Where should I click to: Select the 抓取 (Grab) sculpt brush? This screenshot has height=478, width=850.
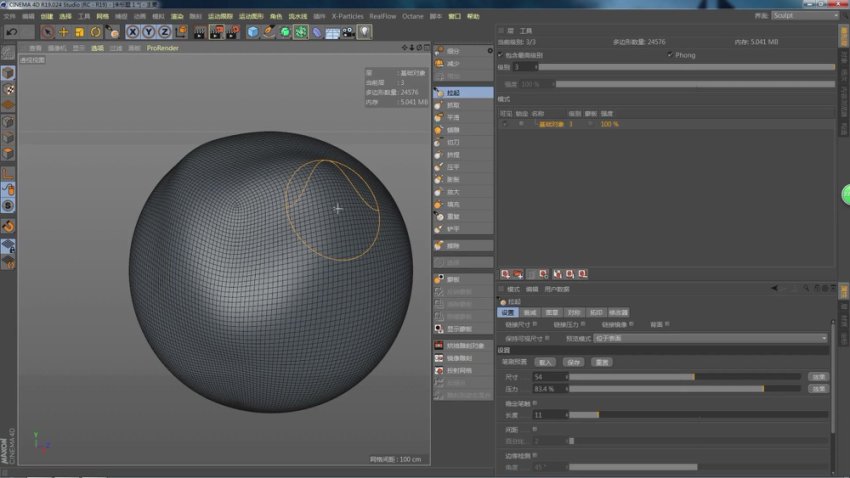tap(455, 105)
